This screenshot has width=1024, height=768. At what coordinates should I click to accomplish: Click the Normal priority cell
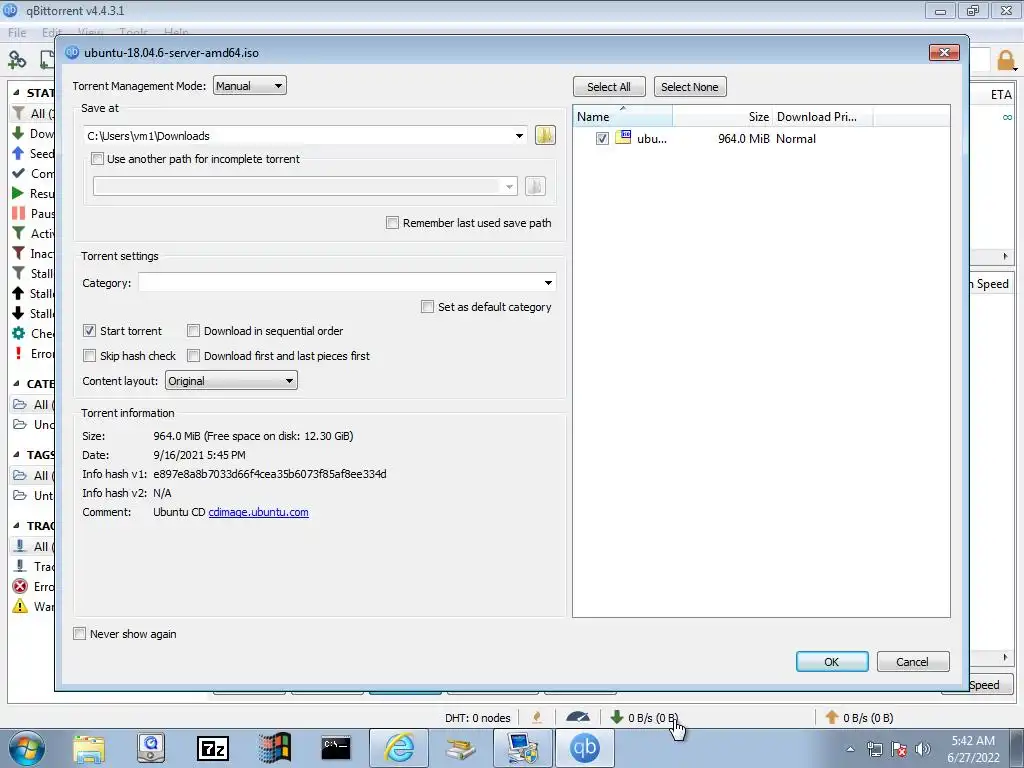796,138
